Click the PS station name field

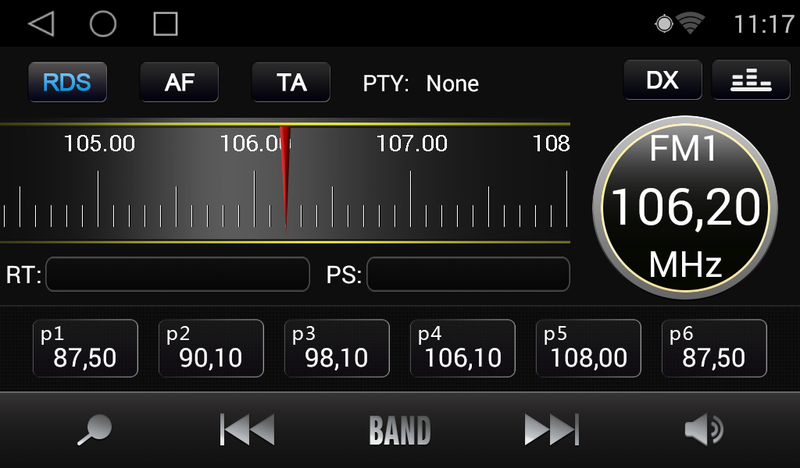tap(468, 275)
